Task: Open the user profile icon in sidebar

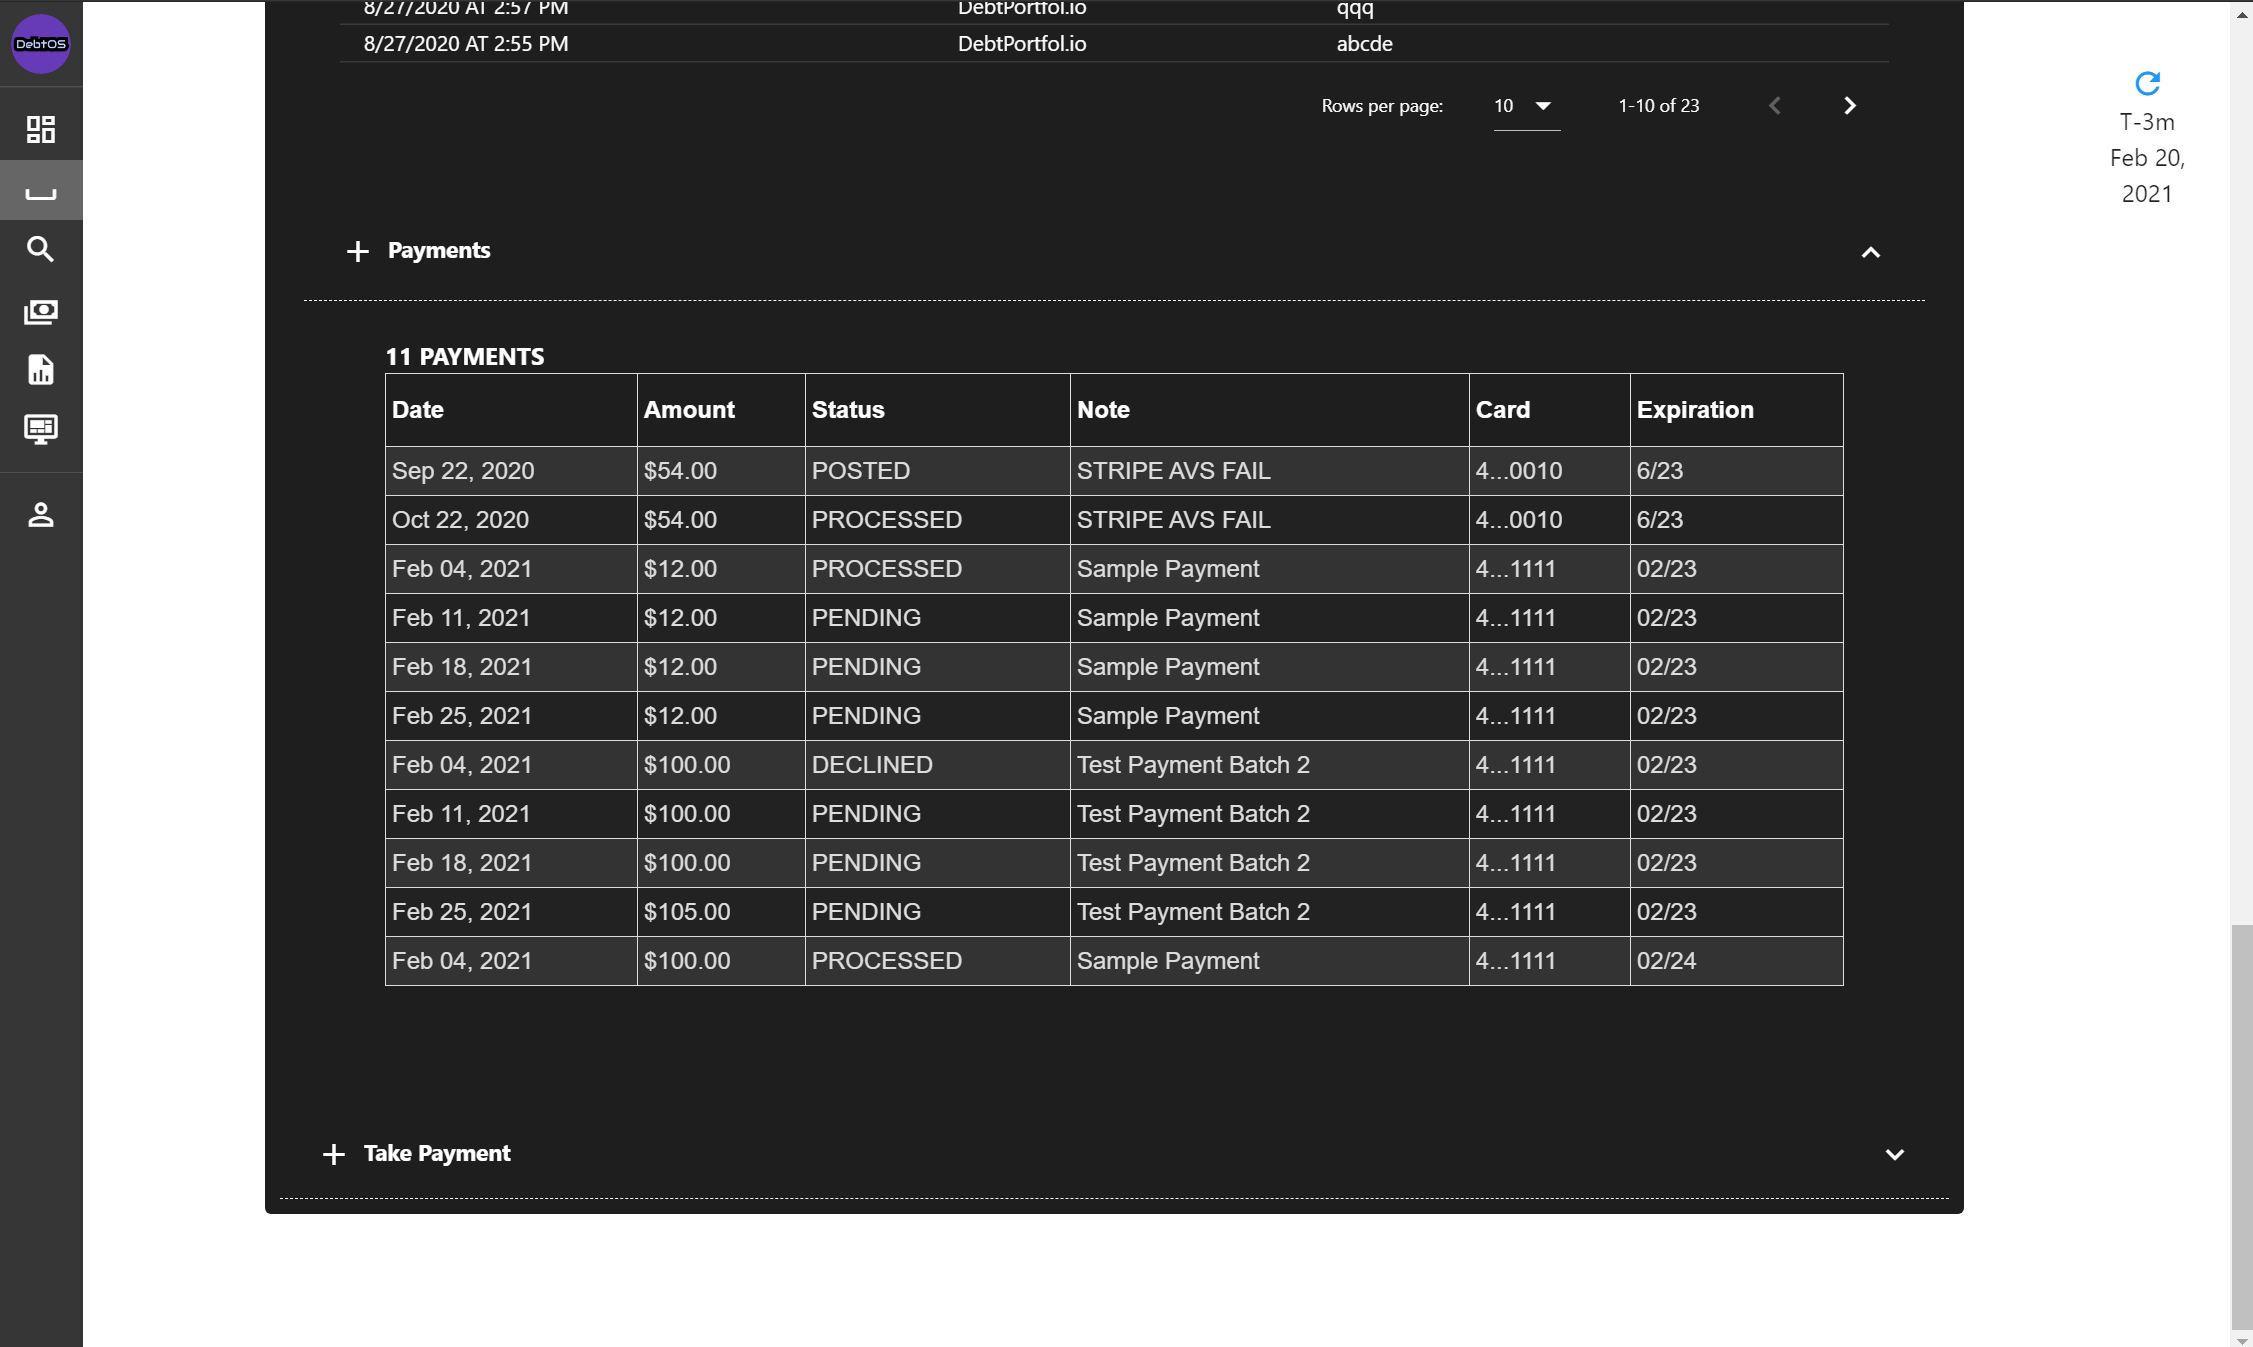Action: click(41, 515)
